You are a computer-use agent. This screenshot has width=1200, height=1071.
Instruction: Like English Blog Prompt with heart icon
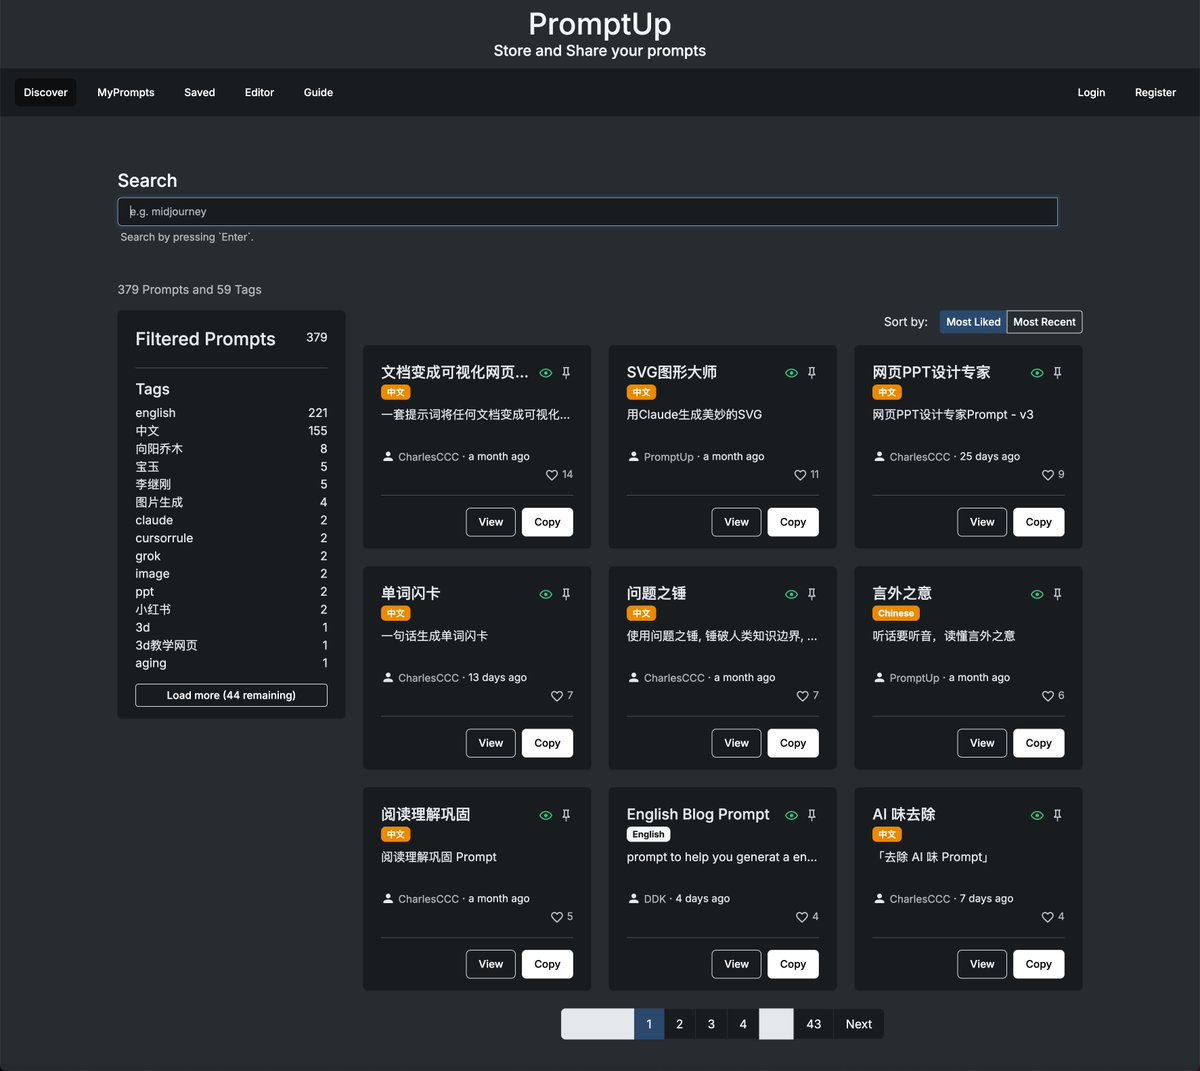(802, 917)
